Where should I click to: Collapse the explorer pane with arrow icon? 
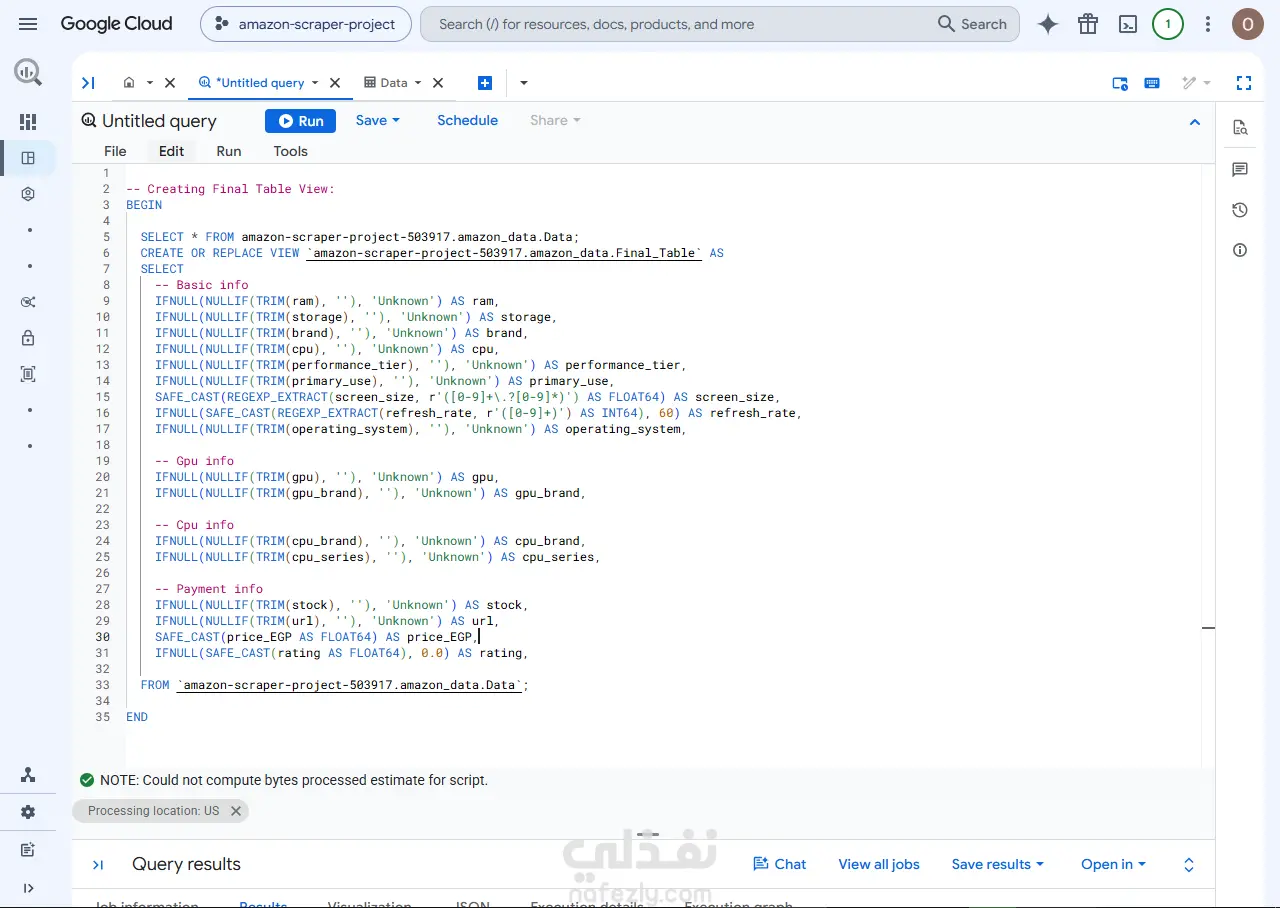click(88, 83)
